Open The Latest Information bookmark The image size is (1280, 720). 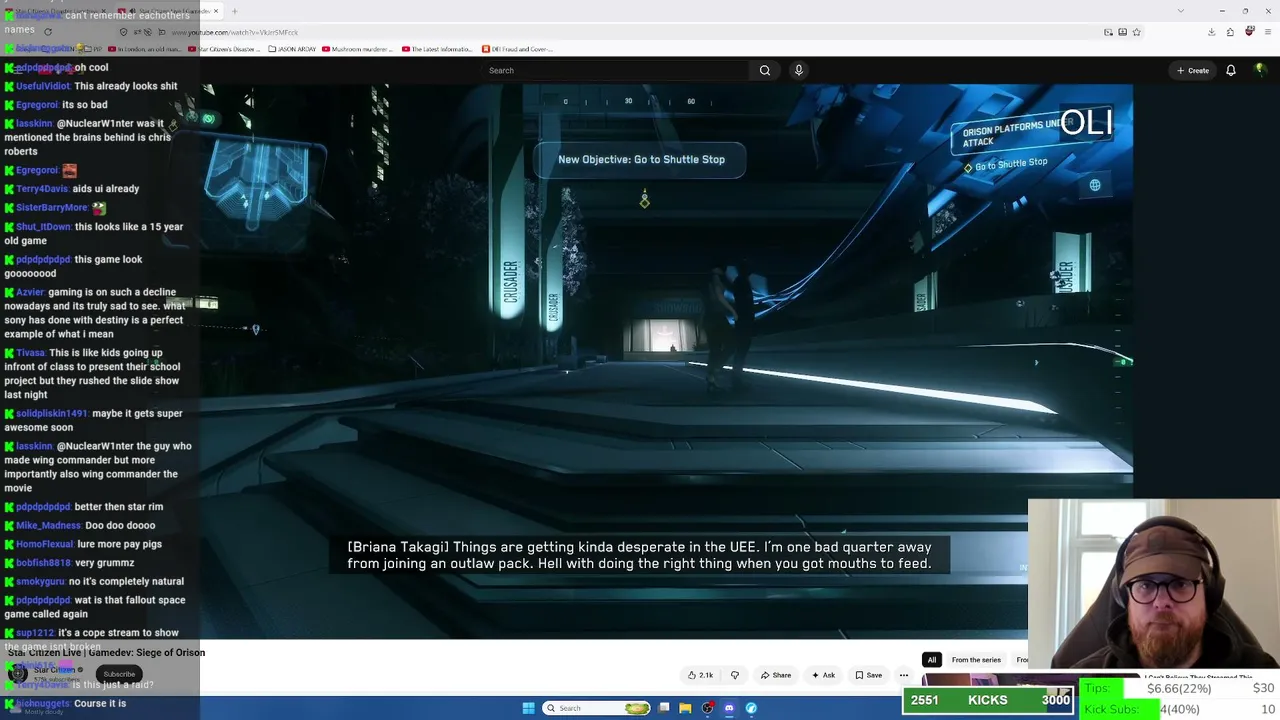437,49
